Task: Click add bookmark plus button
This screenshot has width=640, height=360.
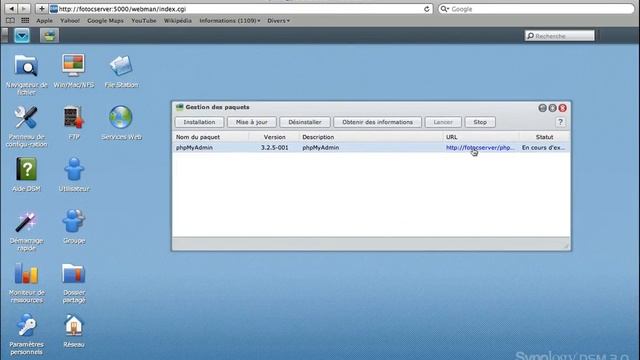Action: click(x=41, y=9)
